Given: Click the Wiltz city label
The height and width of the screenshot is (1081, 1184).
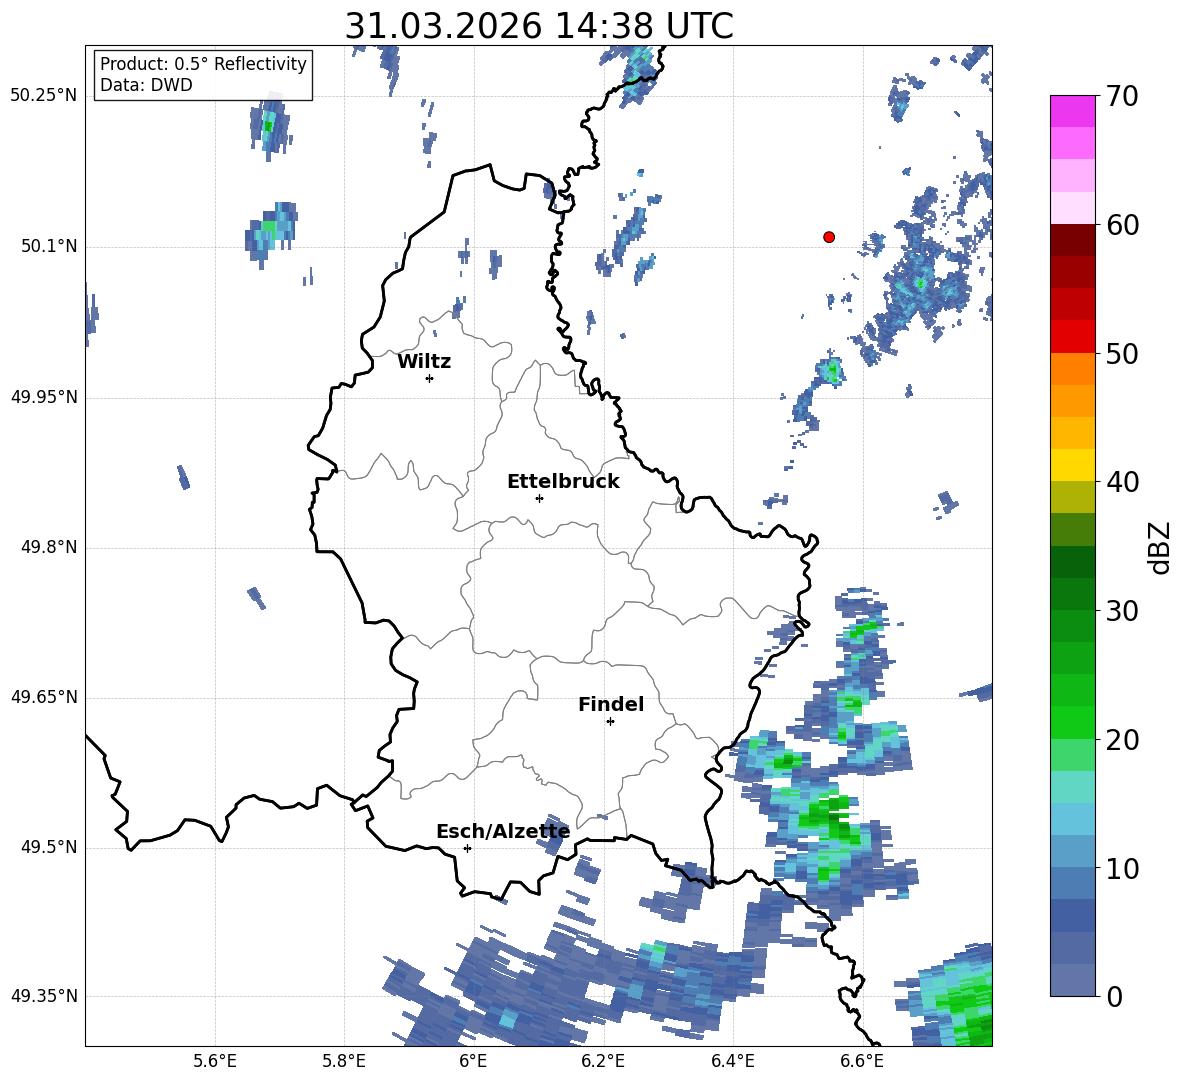Looking at the screenshot, I should 424,362.
